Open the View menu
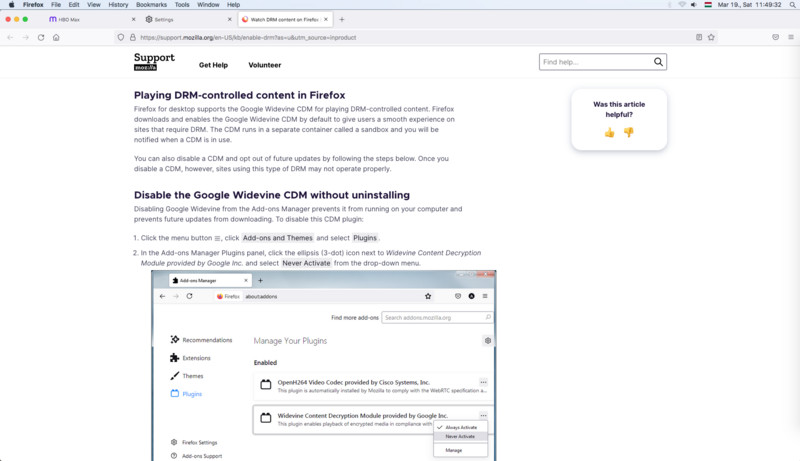 pos(94,5)
